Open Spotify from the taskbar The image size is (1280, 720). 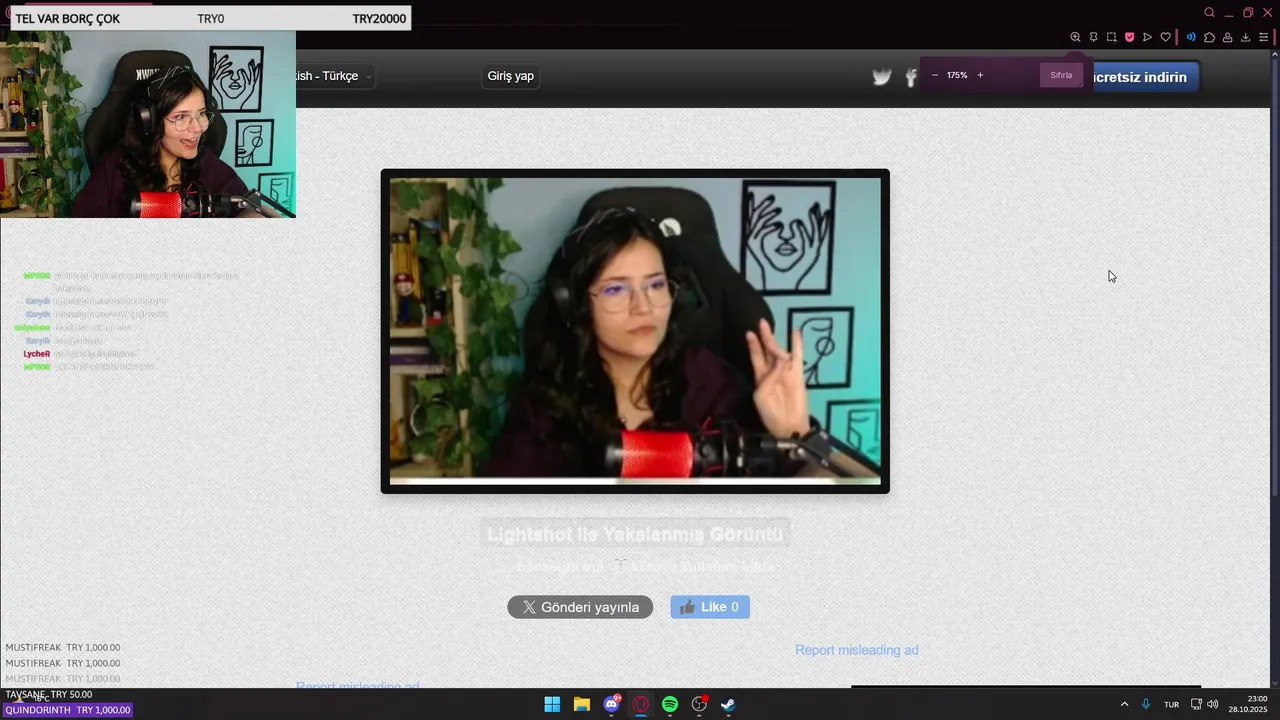[x=670, y=704]
